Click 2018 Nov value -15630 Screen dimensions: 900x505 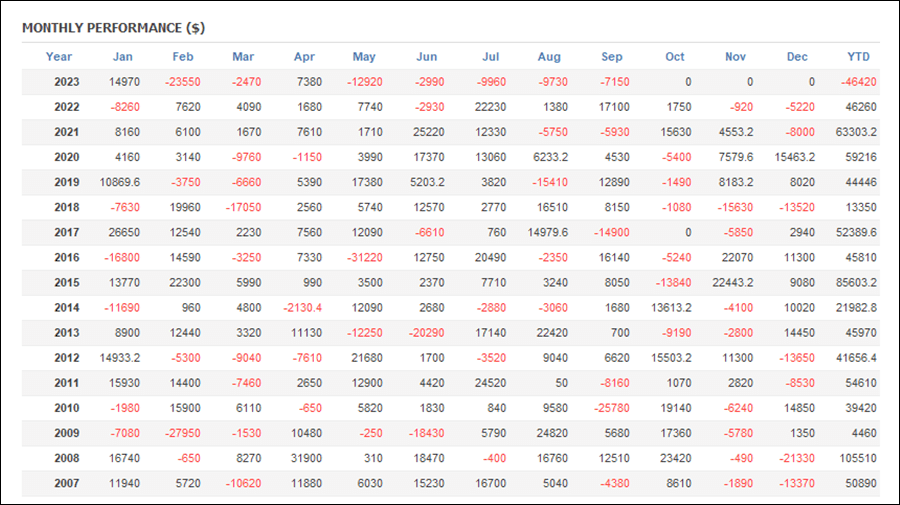tap(735, 207)
